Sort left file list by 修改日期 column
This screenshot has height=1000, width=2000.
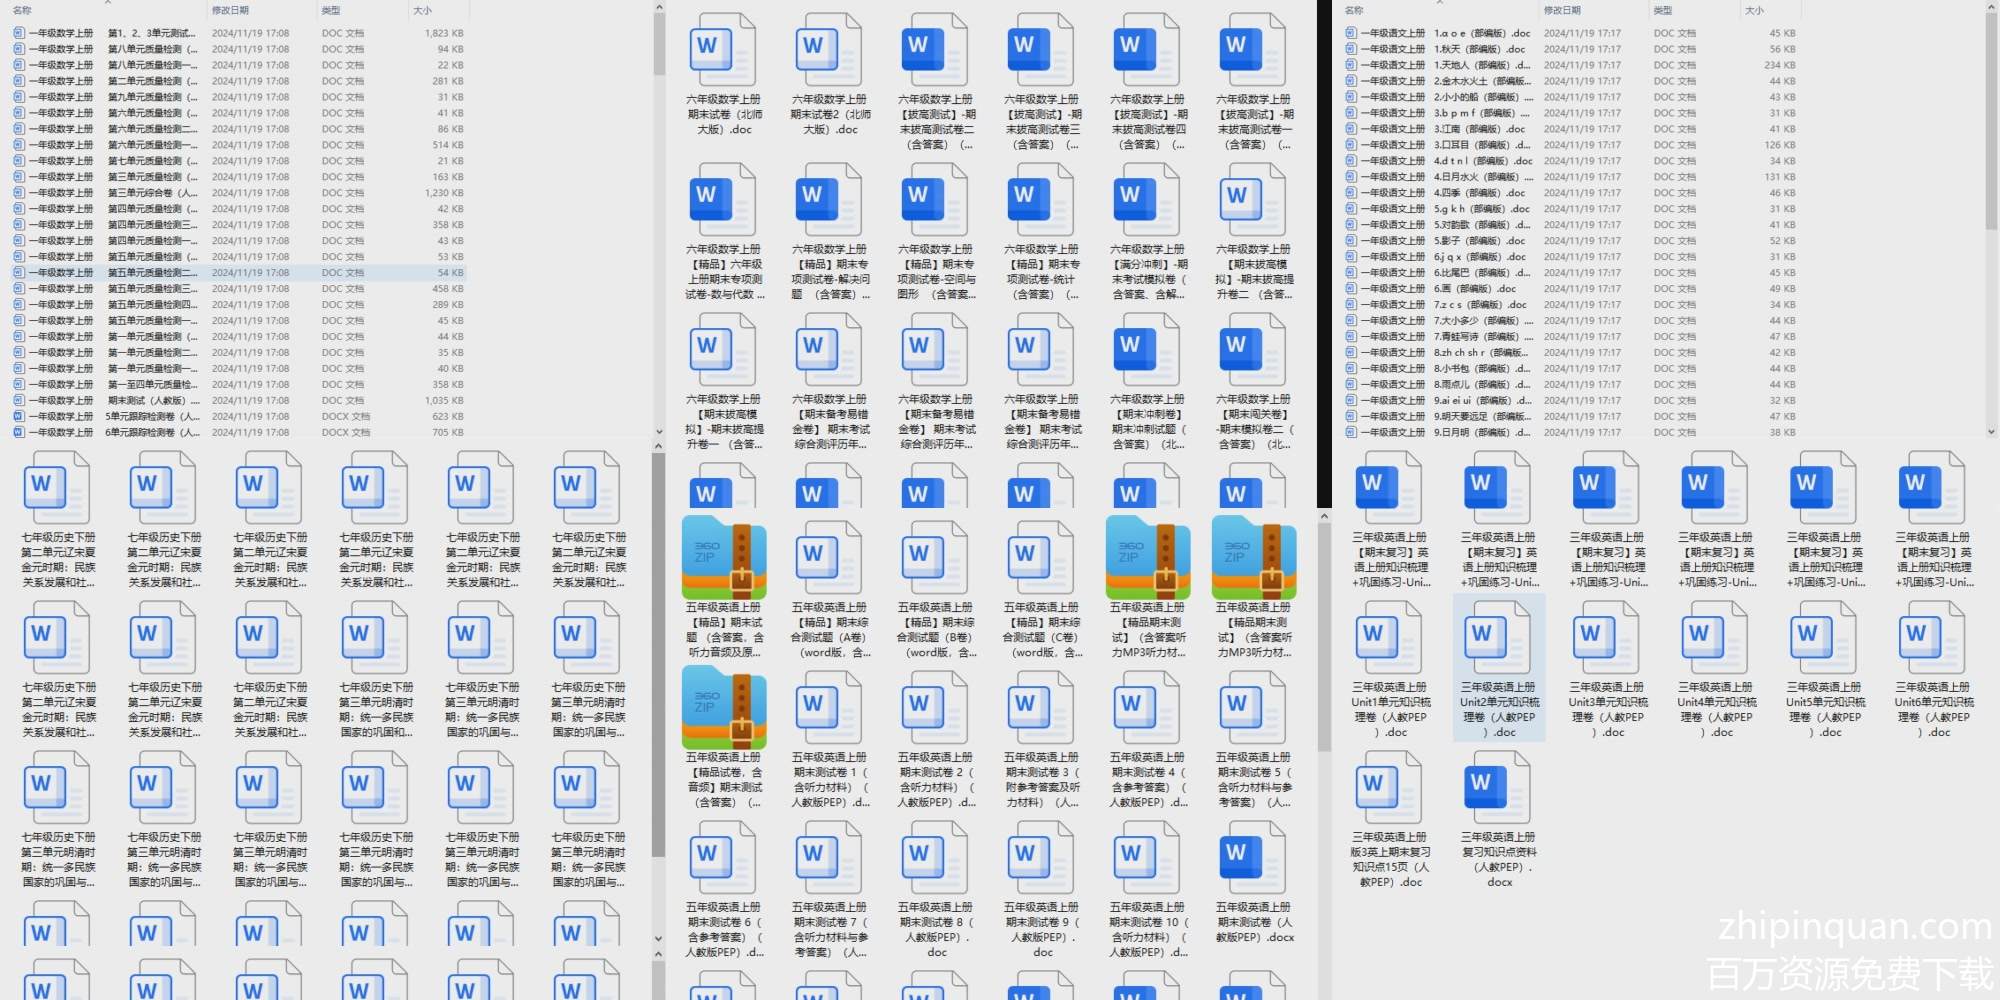pos(230,10)
